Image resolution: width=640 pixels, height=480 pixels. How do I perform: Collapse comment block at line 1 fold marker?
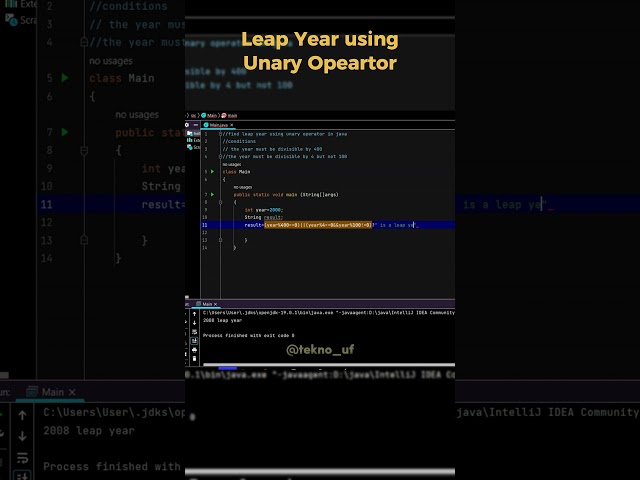pos(220,134)
